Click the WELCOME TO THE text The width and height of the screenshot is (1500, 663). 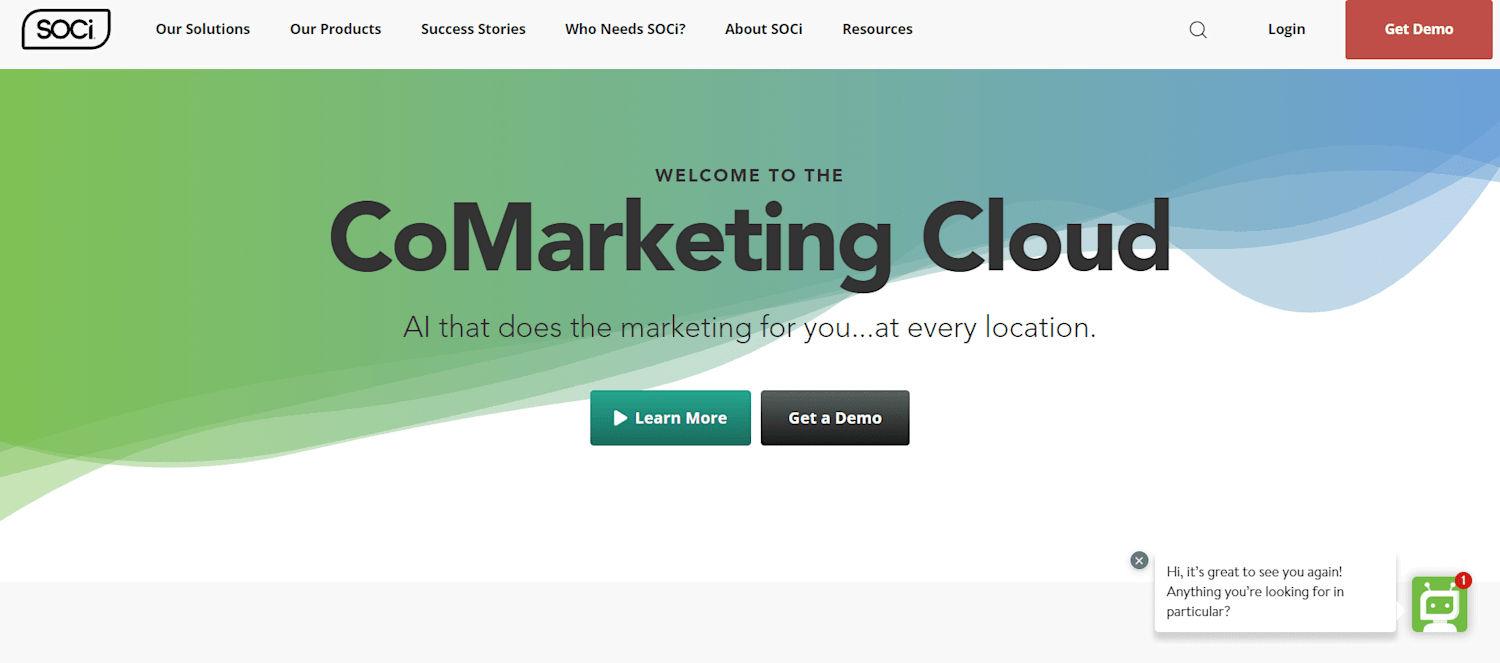(750, 175)
